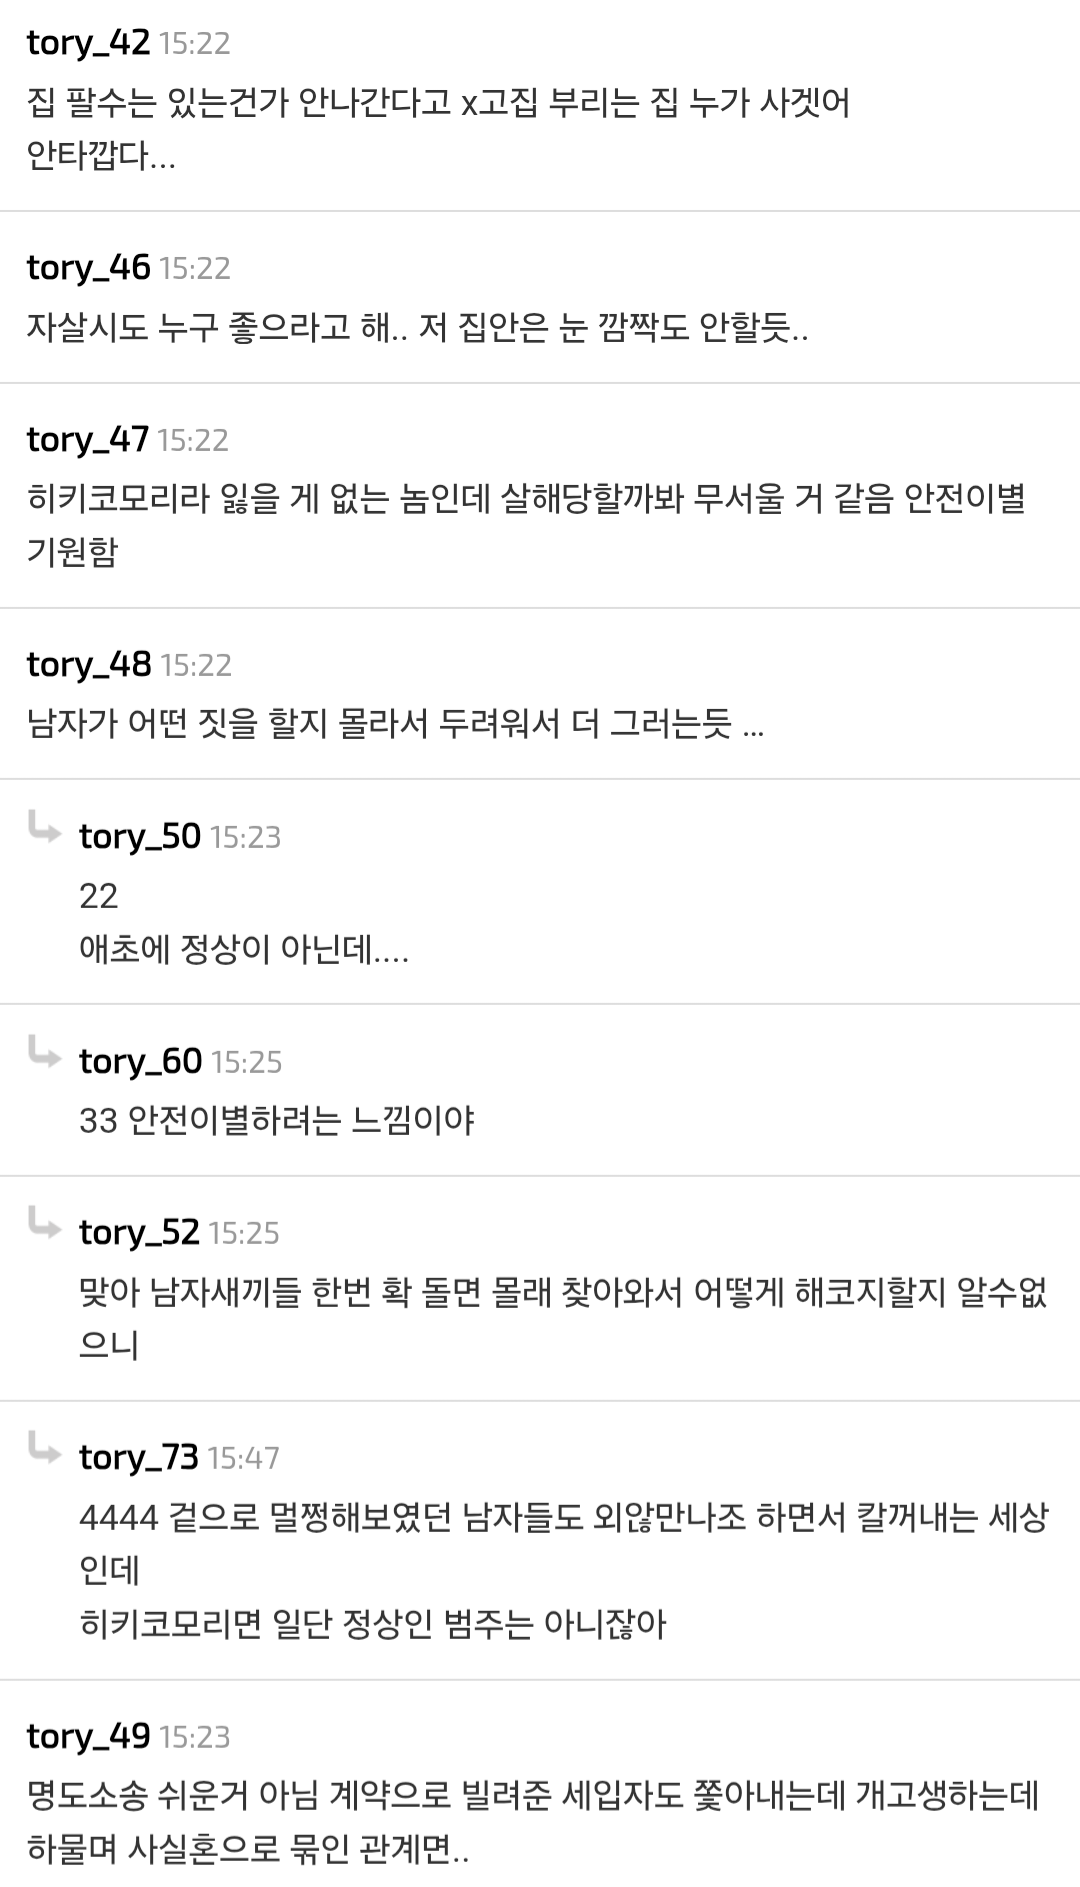The image size is (1080, 1887).
Task: Click tory_48's comment text
Action: click(x=395, y=723)
